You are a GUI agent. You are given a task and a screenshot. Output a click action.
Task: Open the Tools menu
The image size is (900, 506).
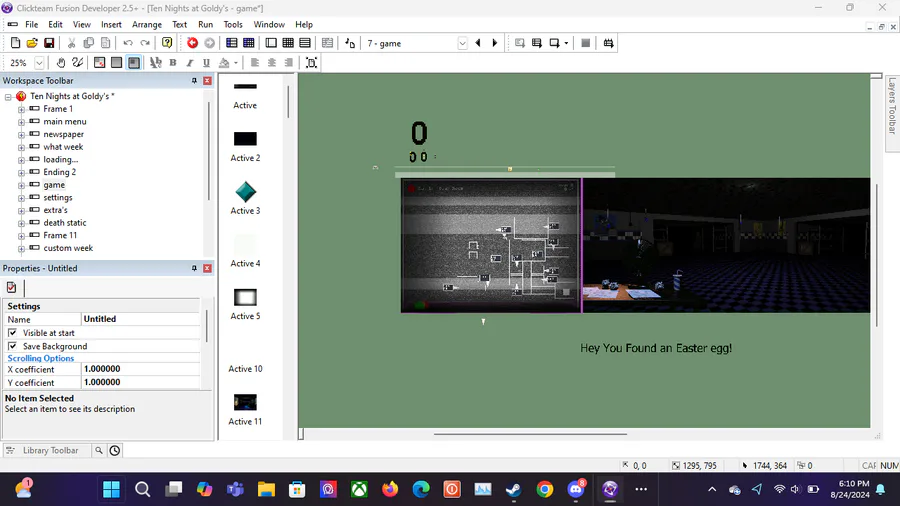point(233,25)
